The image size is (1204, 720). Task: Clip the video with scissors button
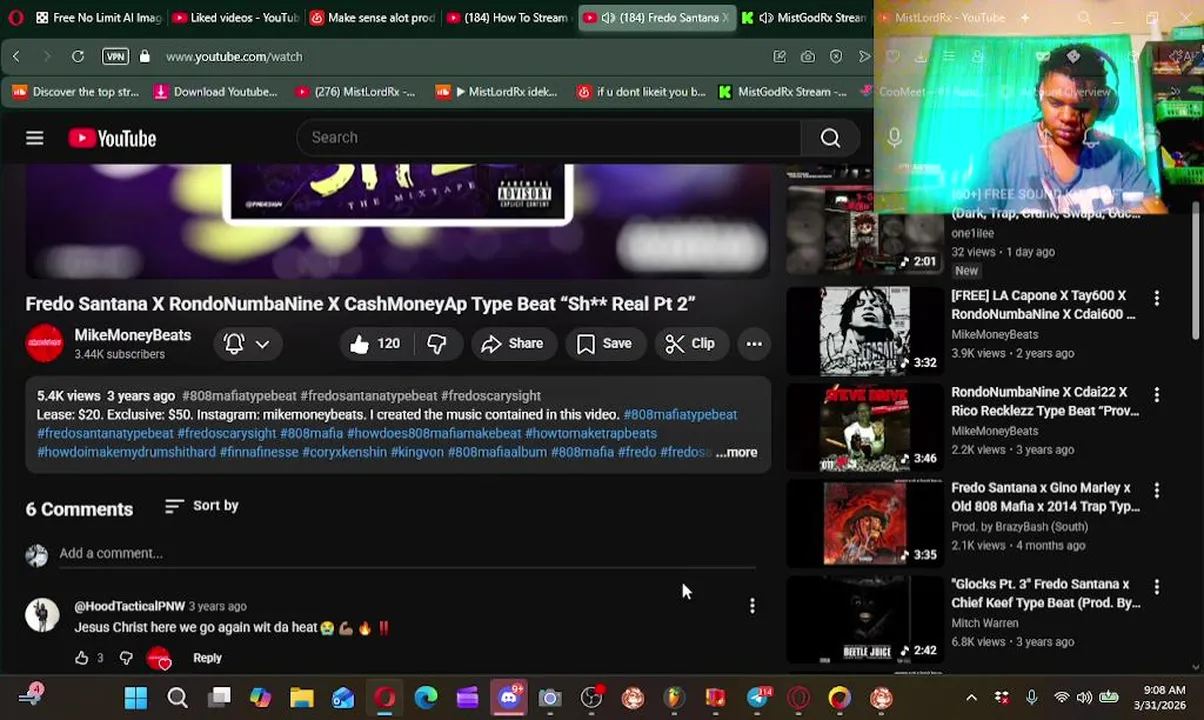[690, 344]
